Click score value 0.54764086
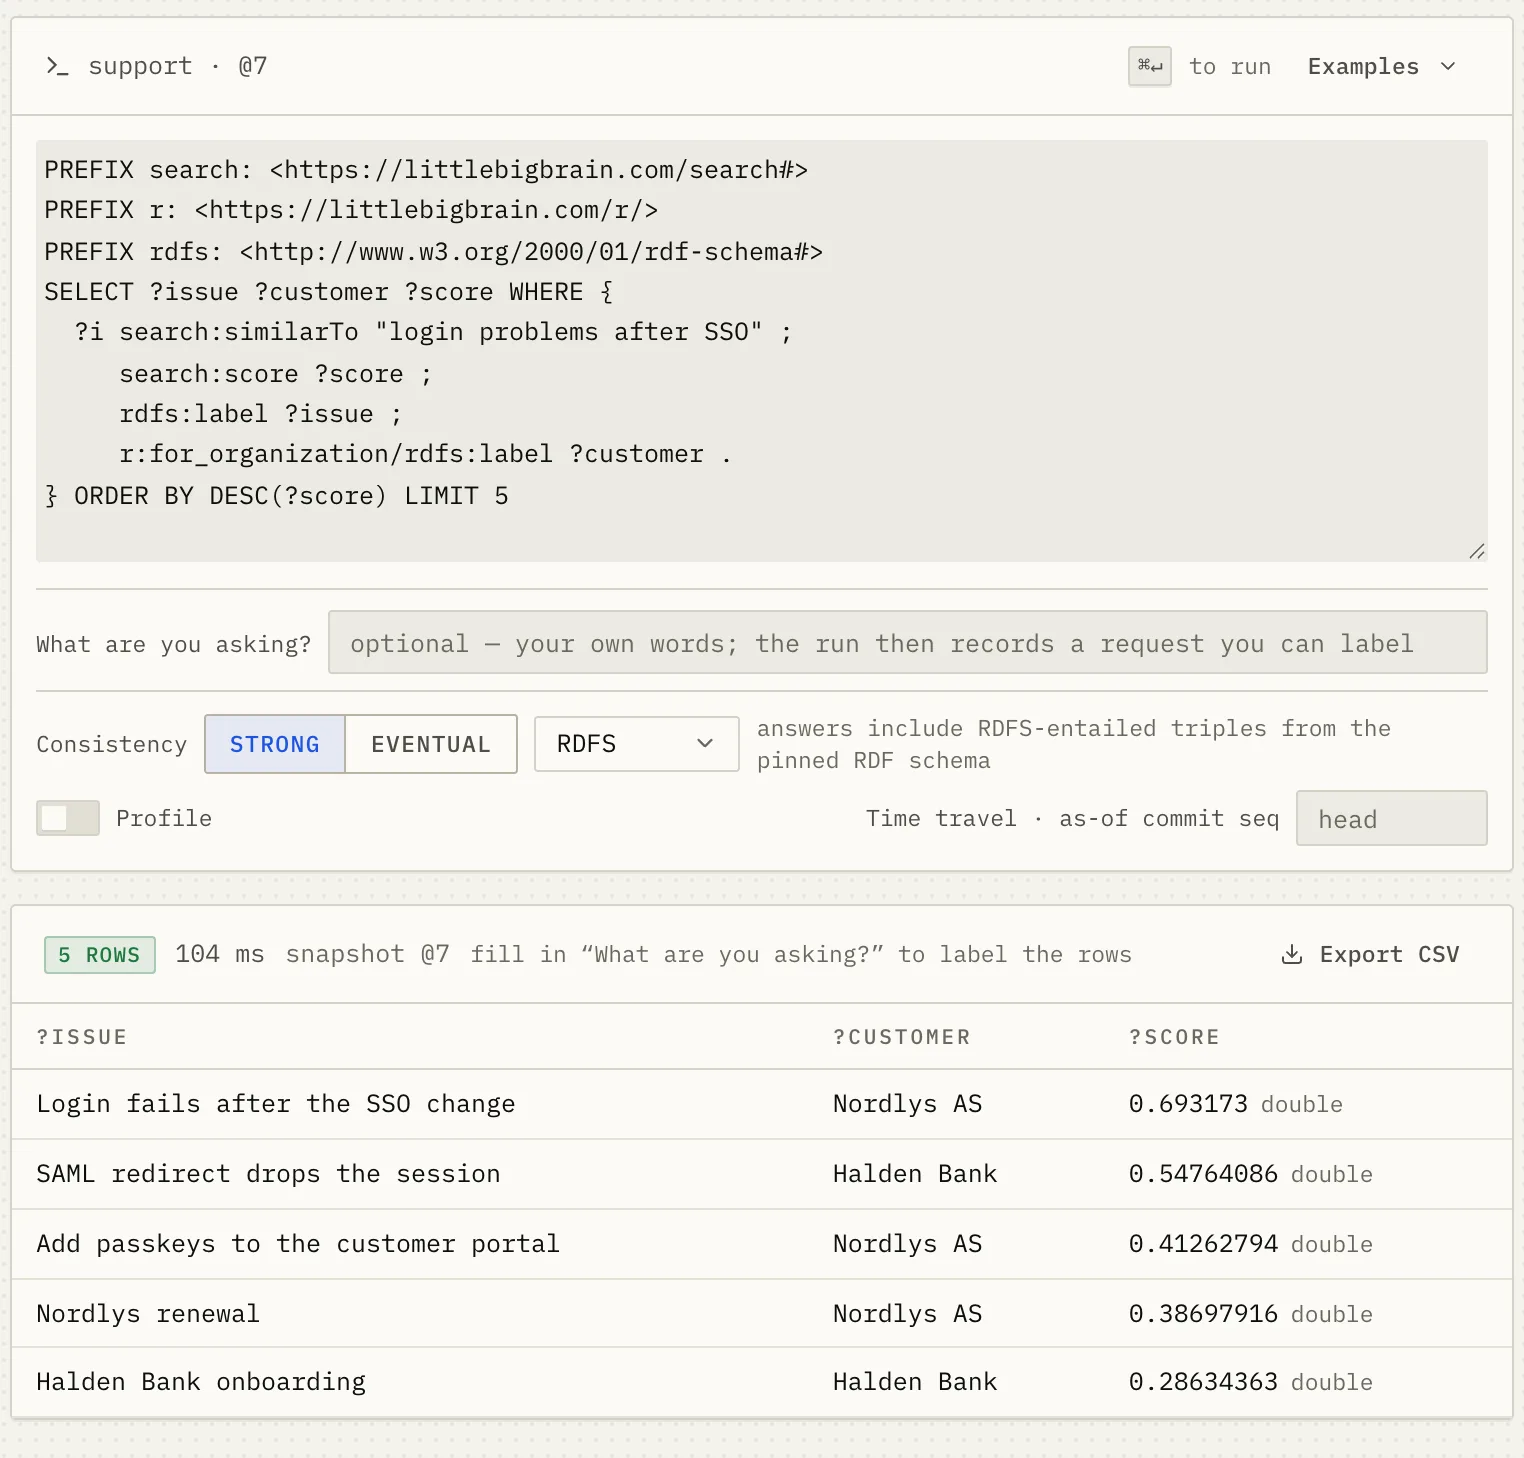This screenshot has height=1458, width=1524. 1203,1174
